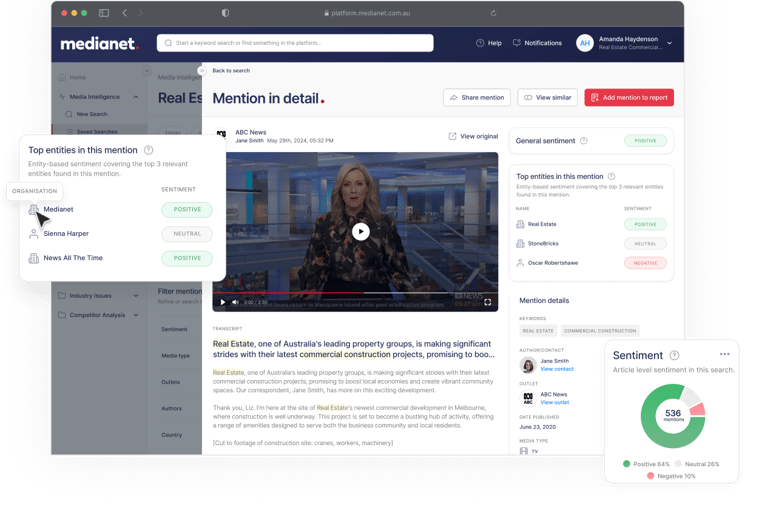Click the COMMERCIAL CONSTRUCTION keyword tag

point(600,331)
